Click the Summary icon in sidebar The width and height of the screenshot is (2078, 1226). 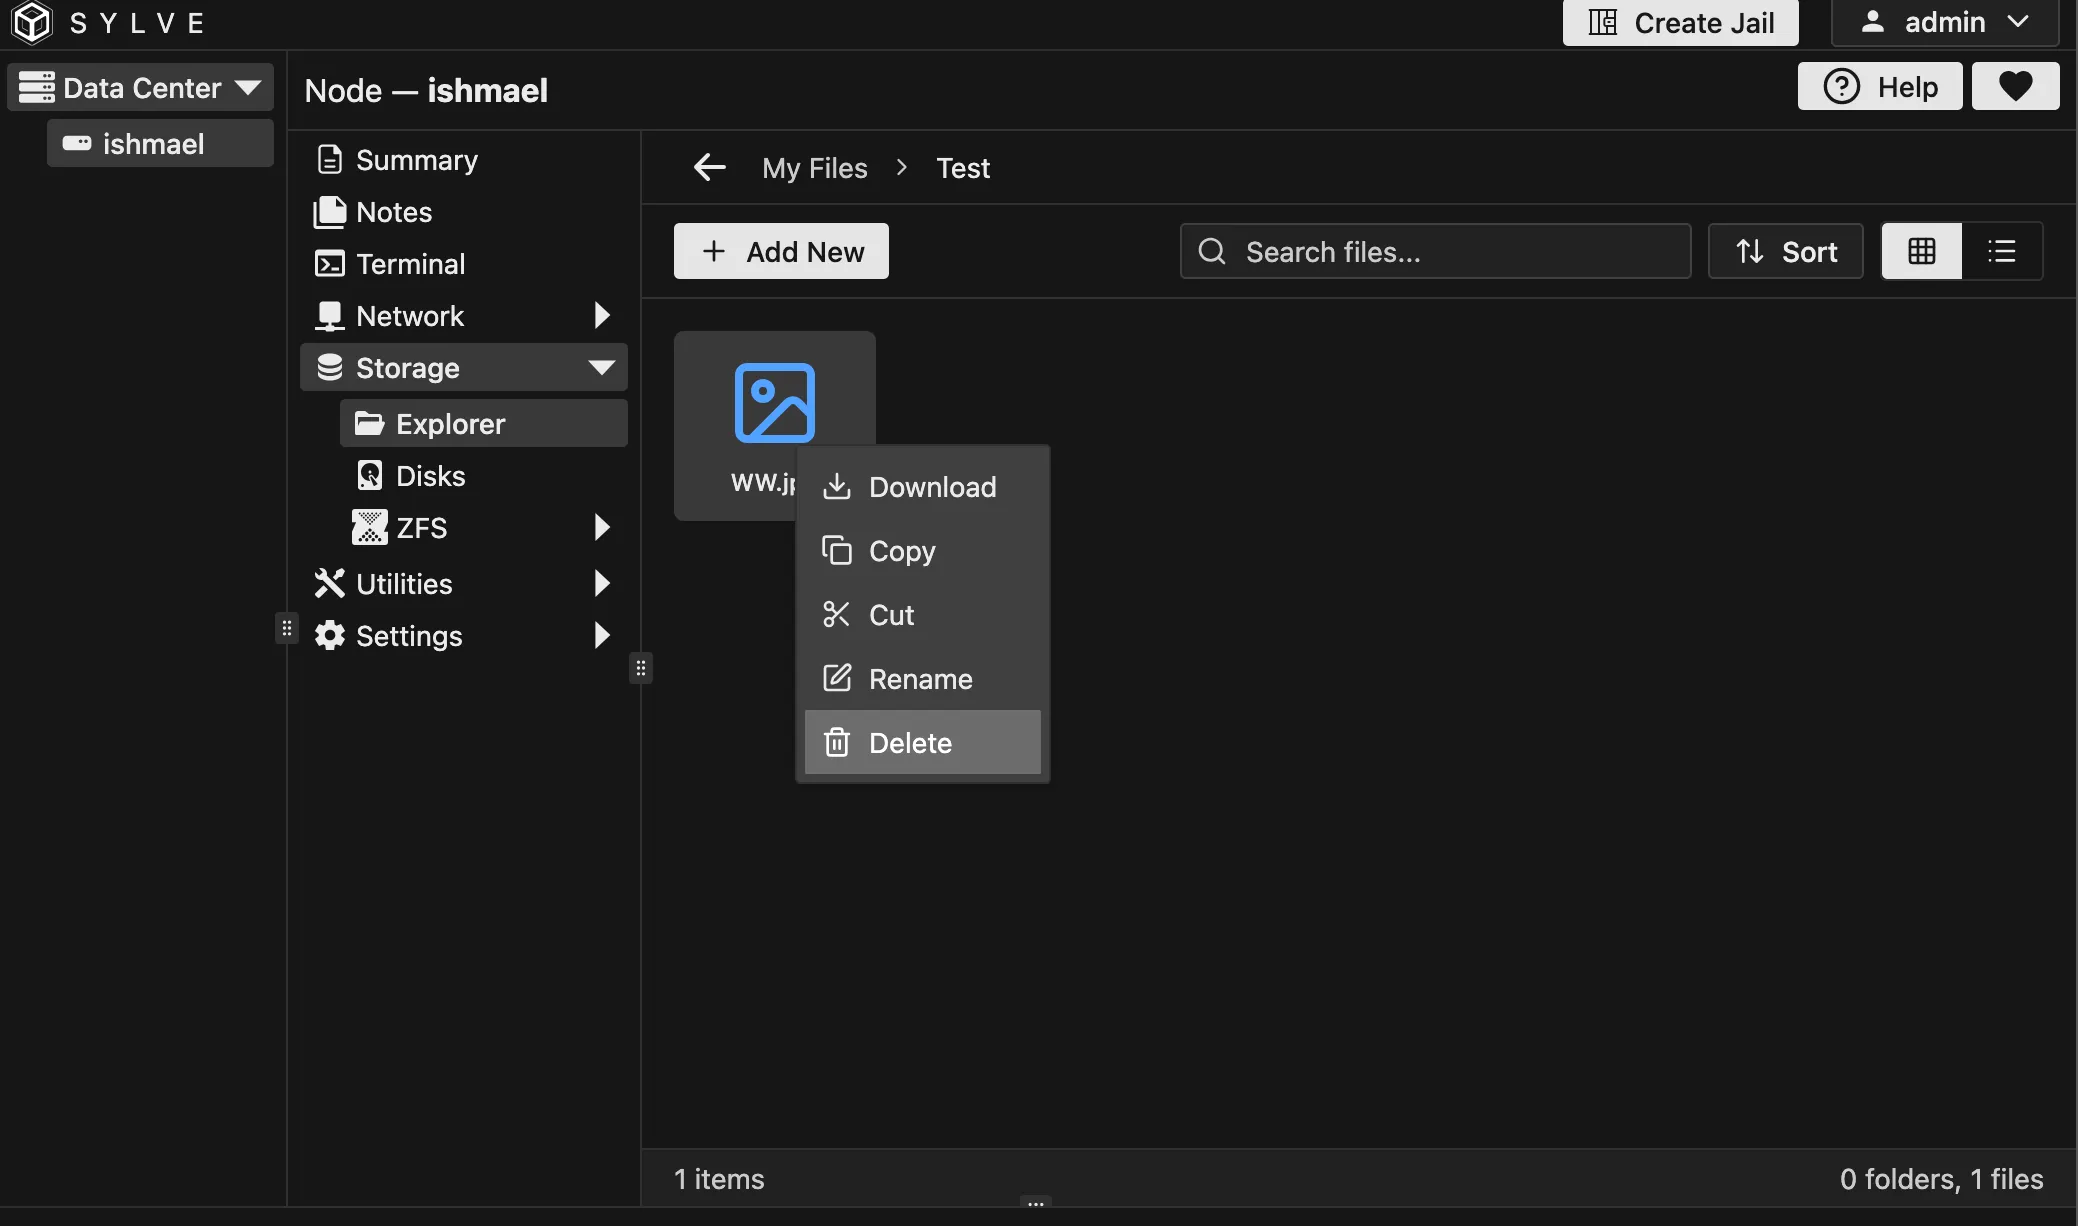point(330,159)
